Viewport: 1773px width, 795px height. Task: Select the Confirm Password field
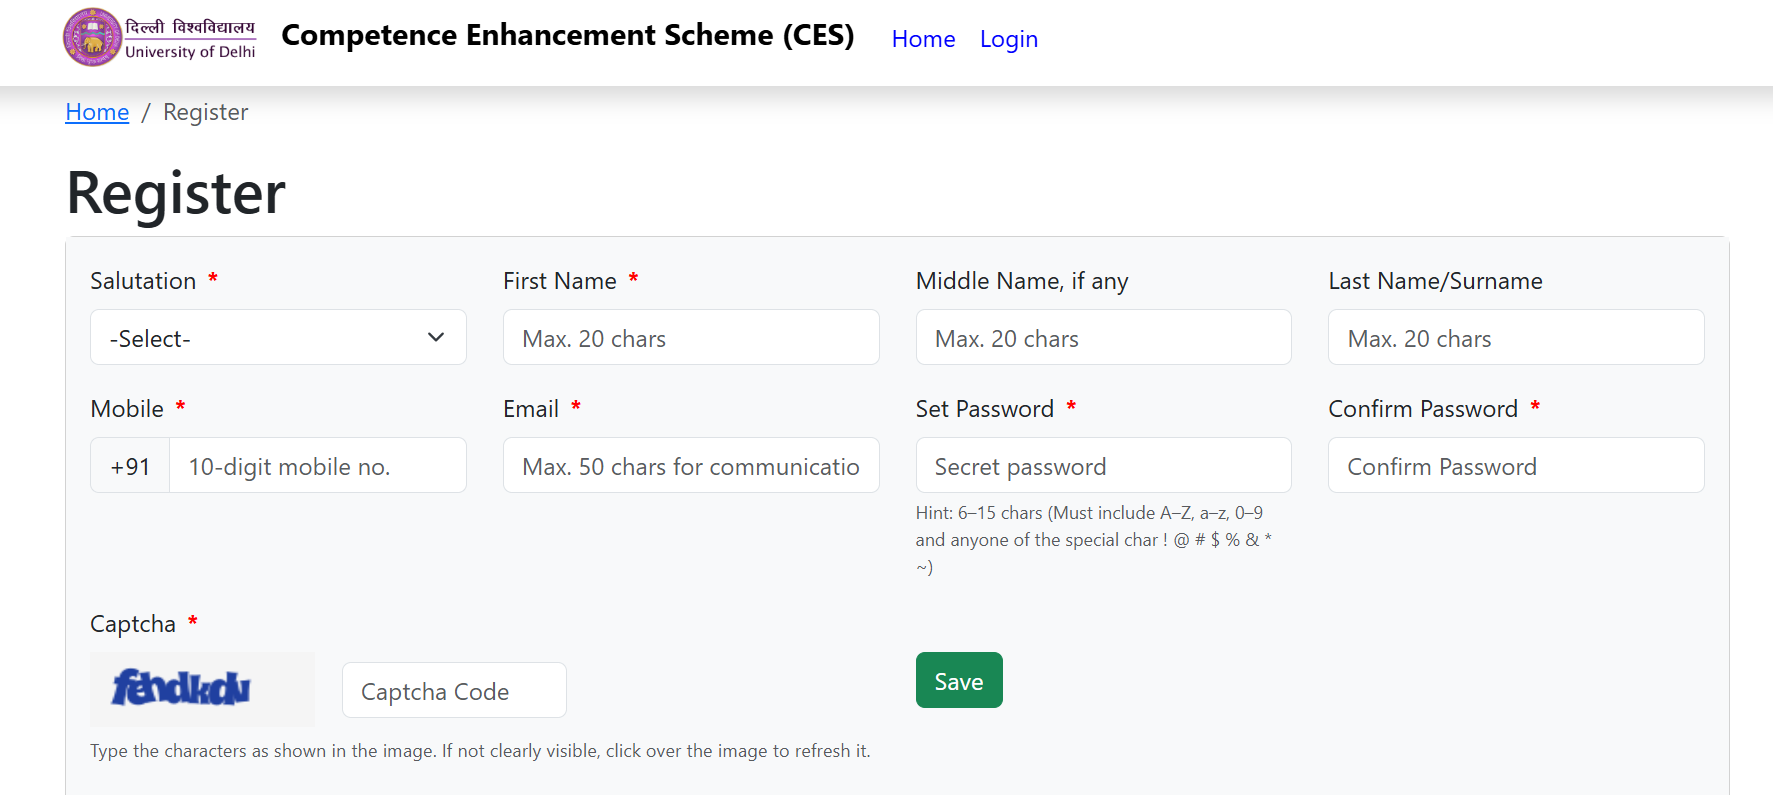pos(1516,465)
